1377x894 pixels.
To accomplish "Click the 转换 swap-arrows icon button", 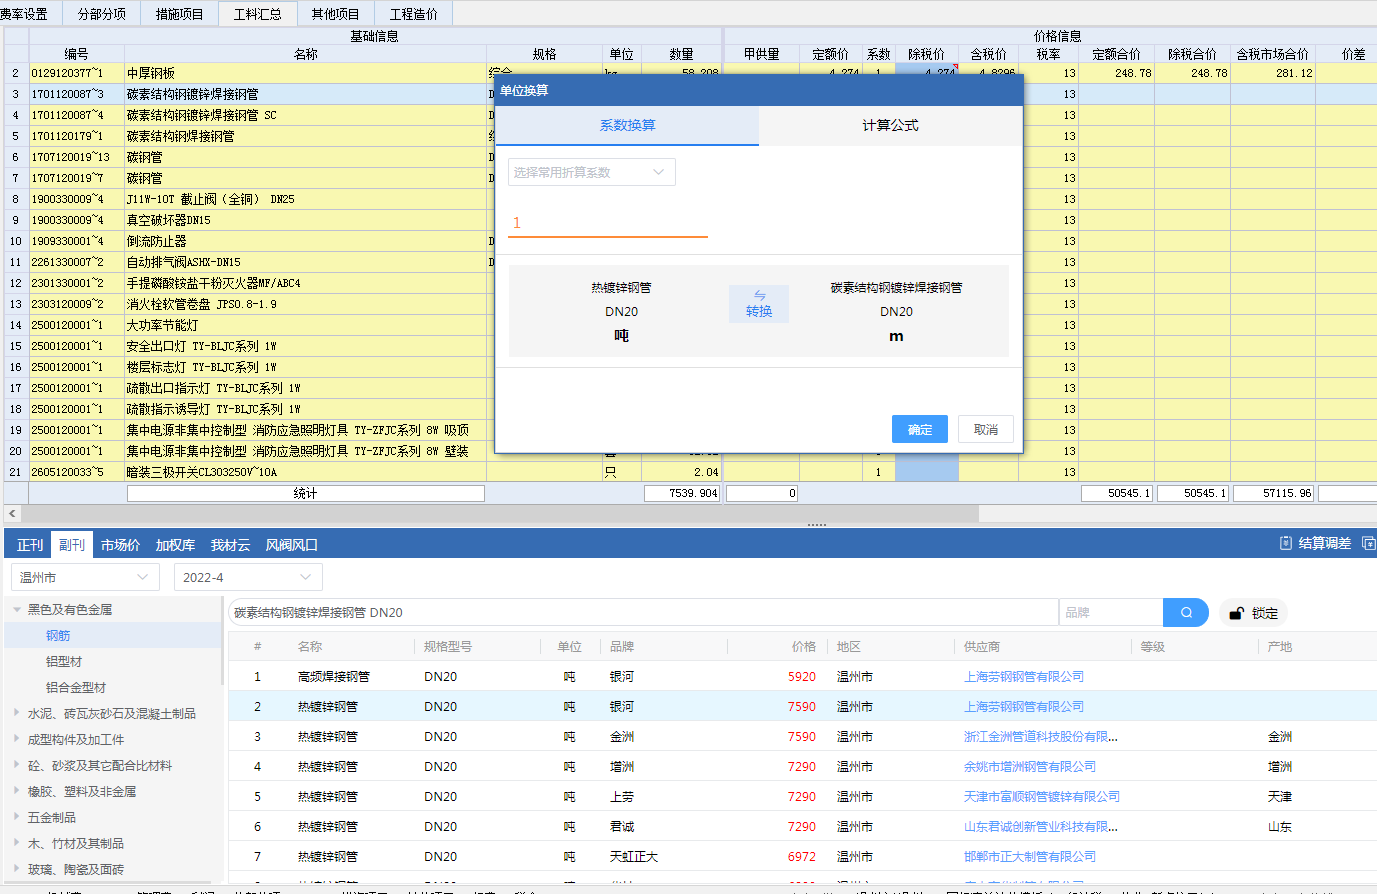I will 759,304.
